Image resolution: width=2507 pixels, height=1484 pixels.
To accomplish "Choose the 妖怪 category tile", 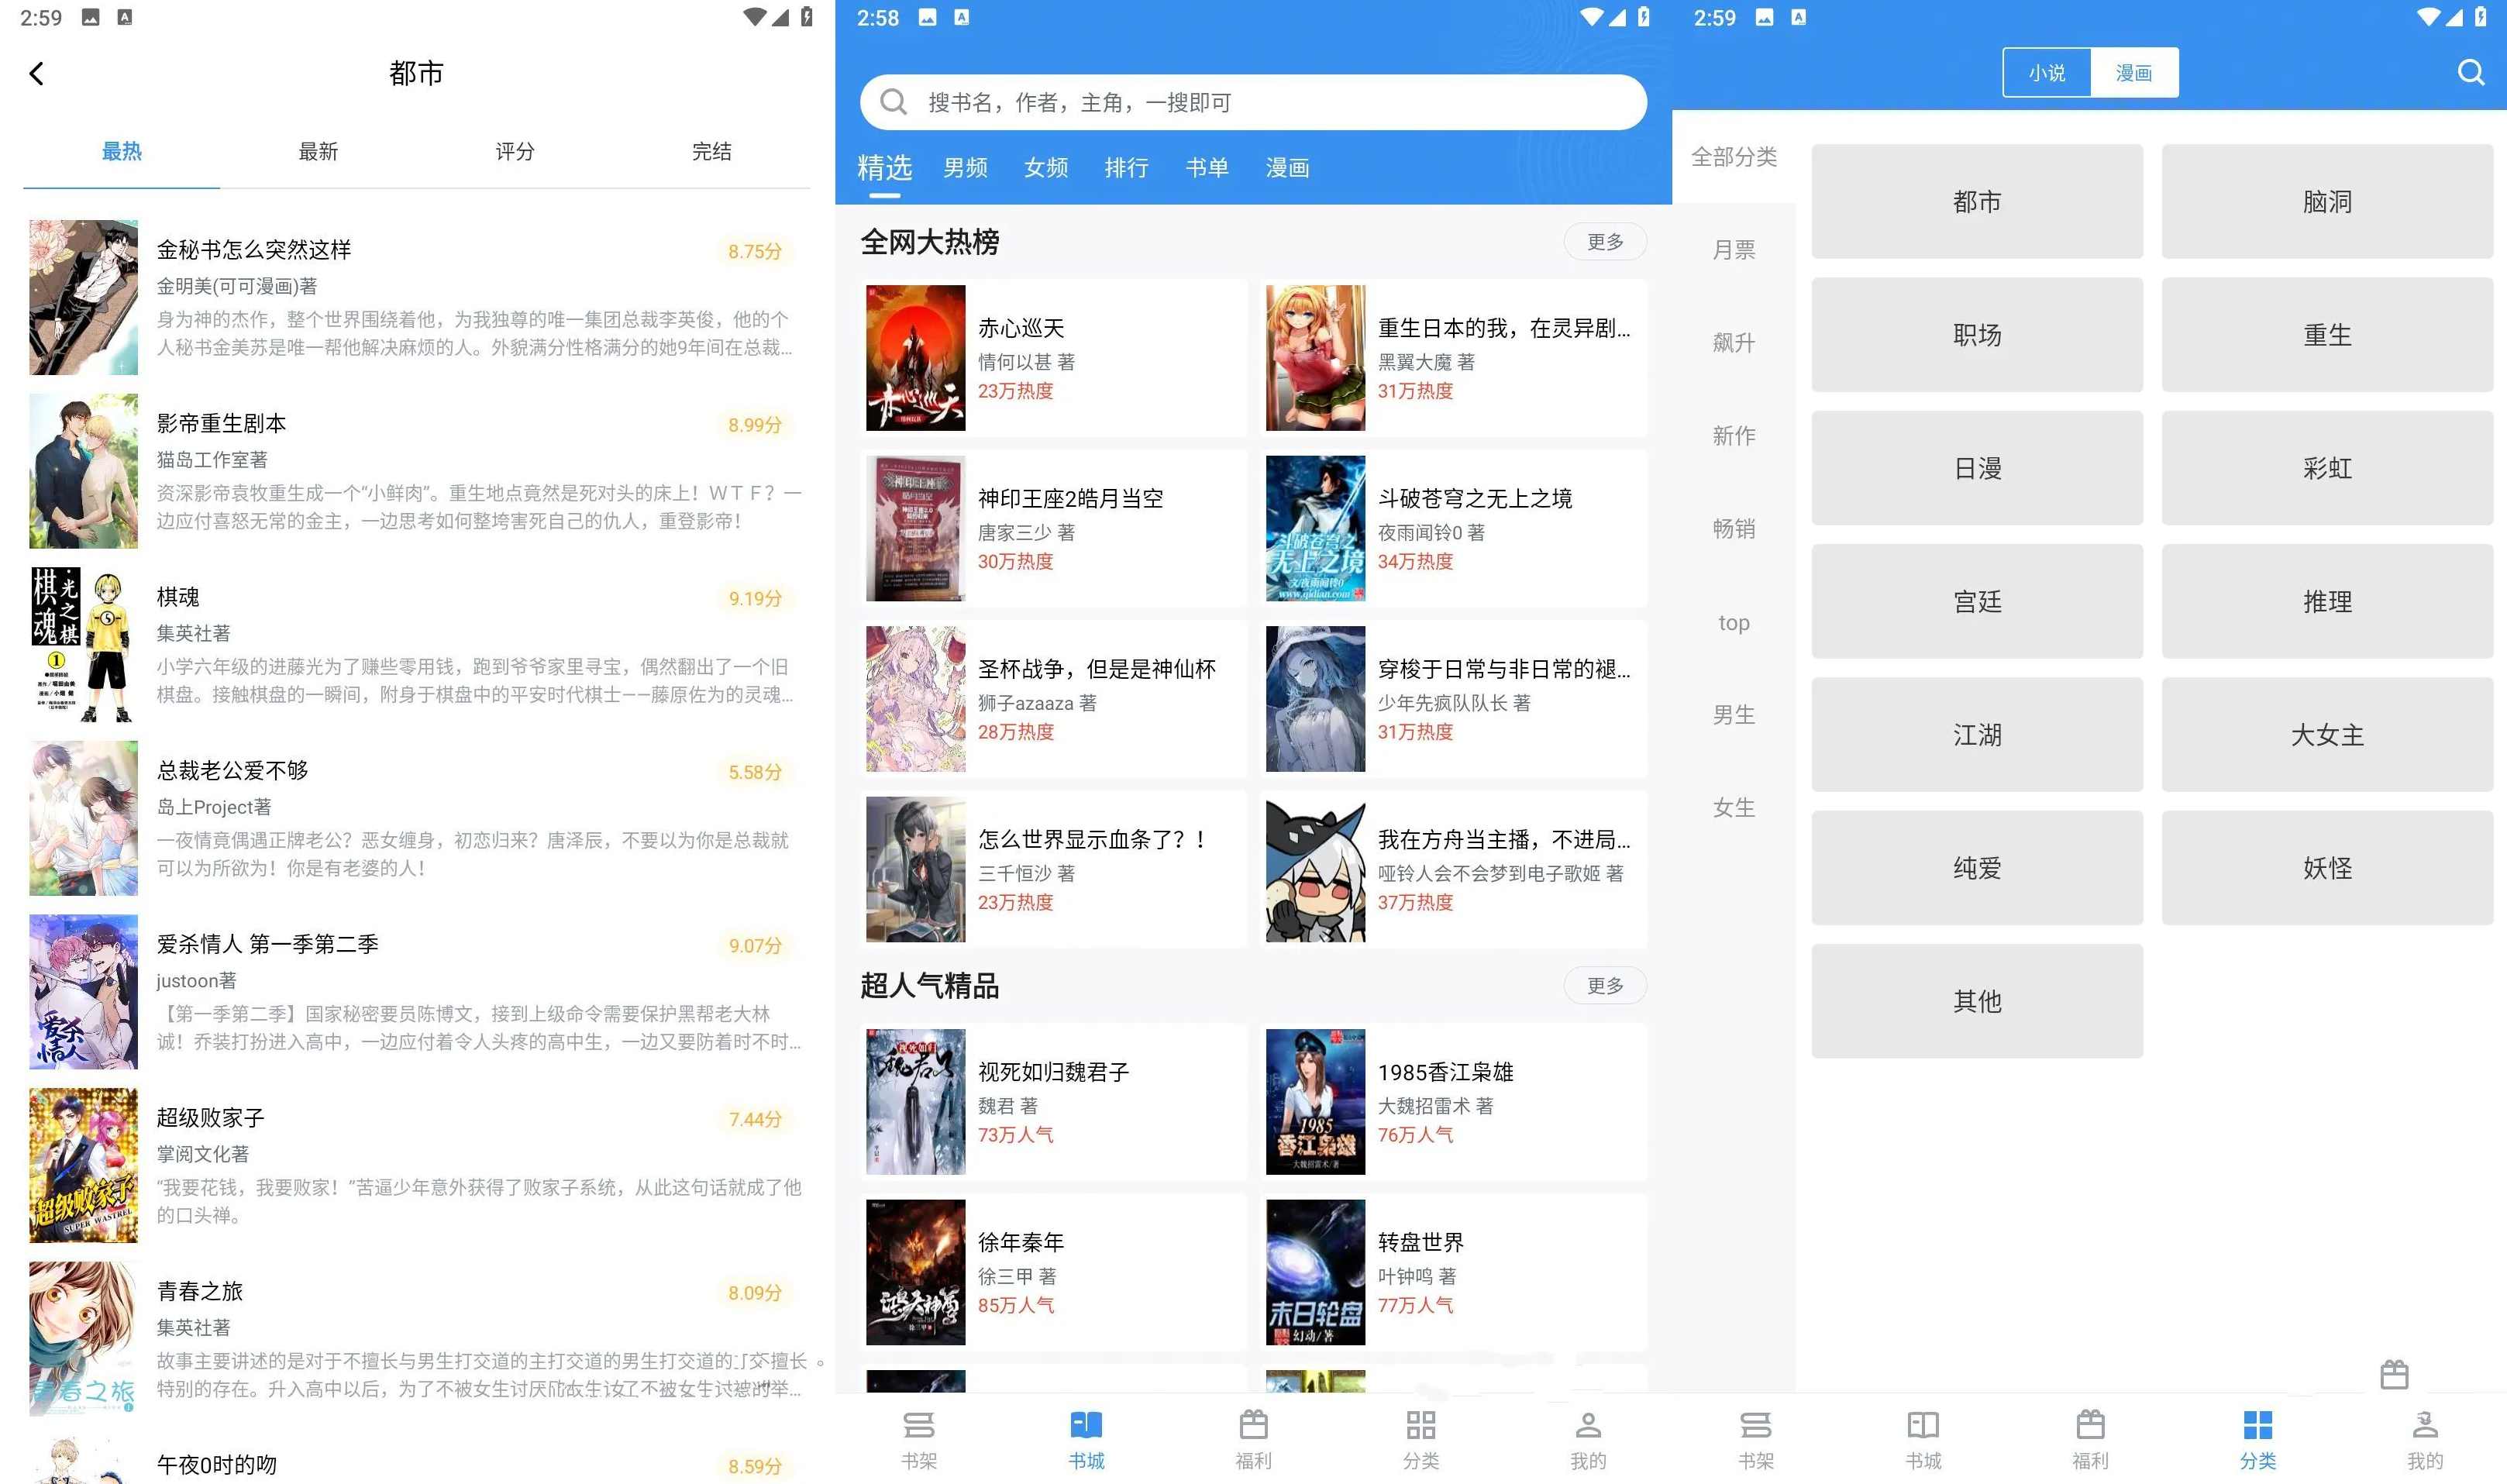I will (2327, 867).
